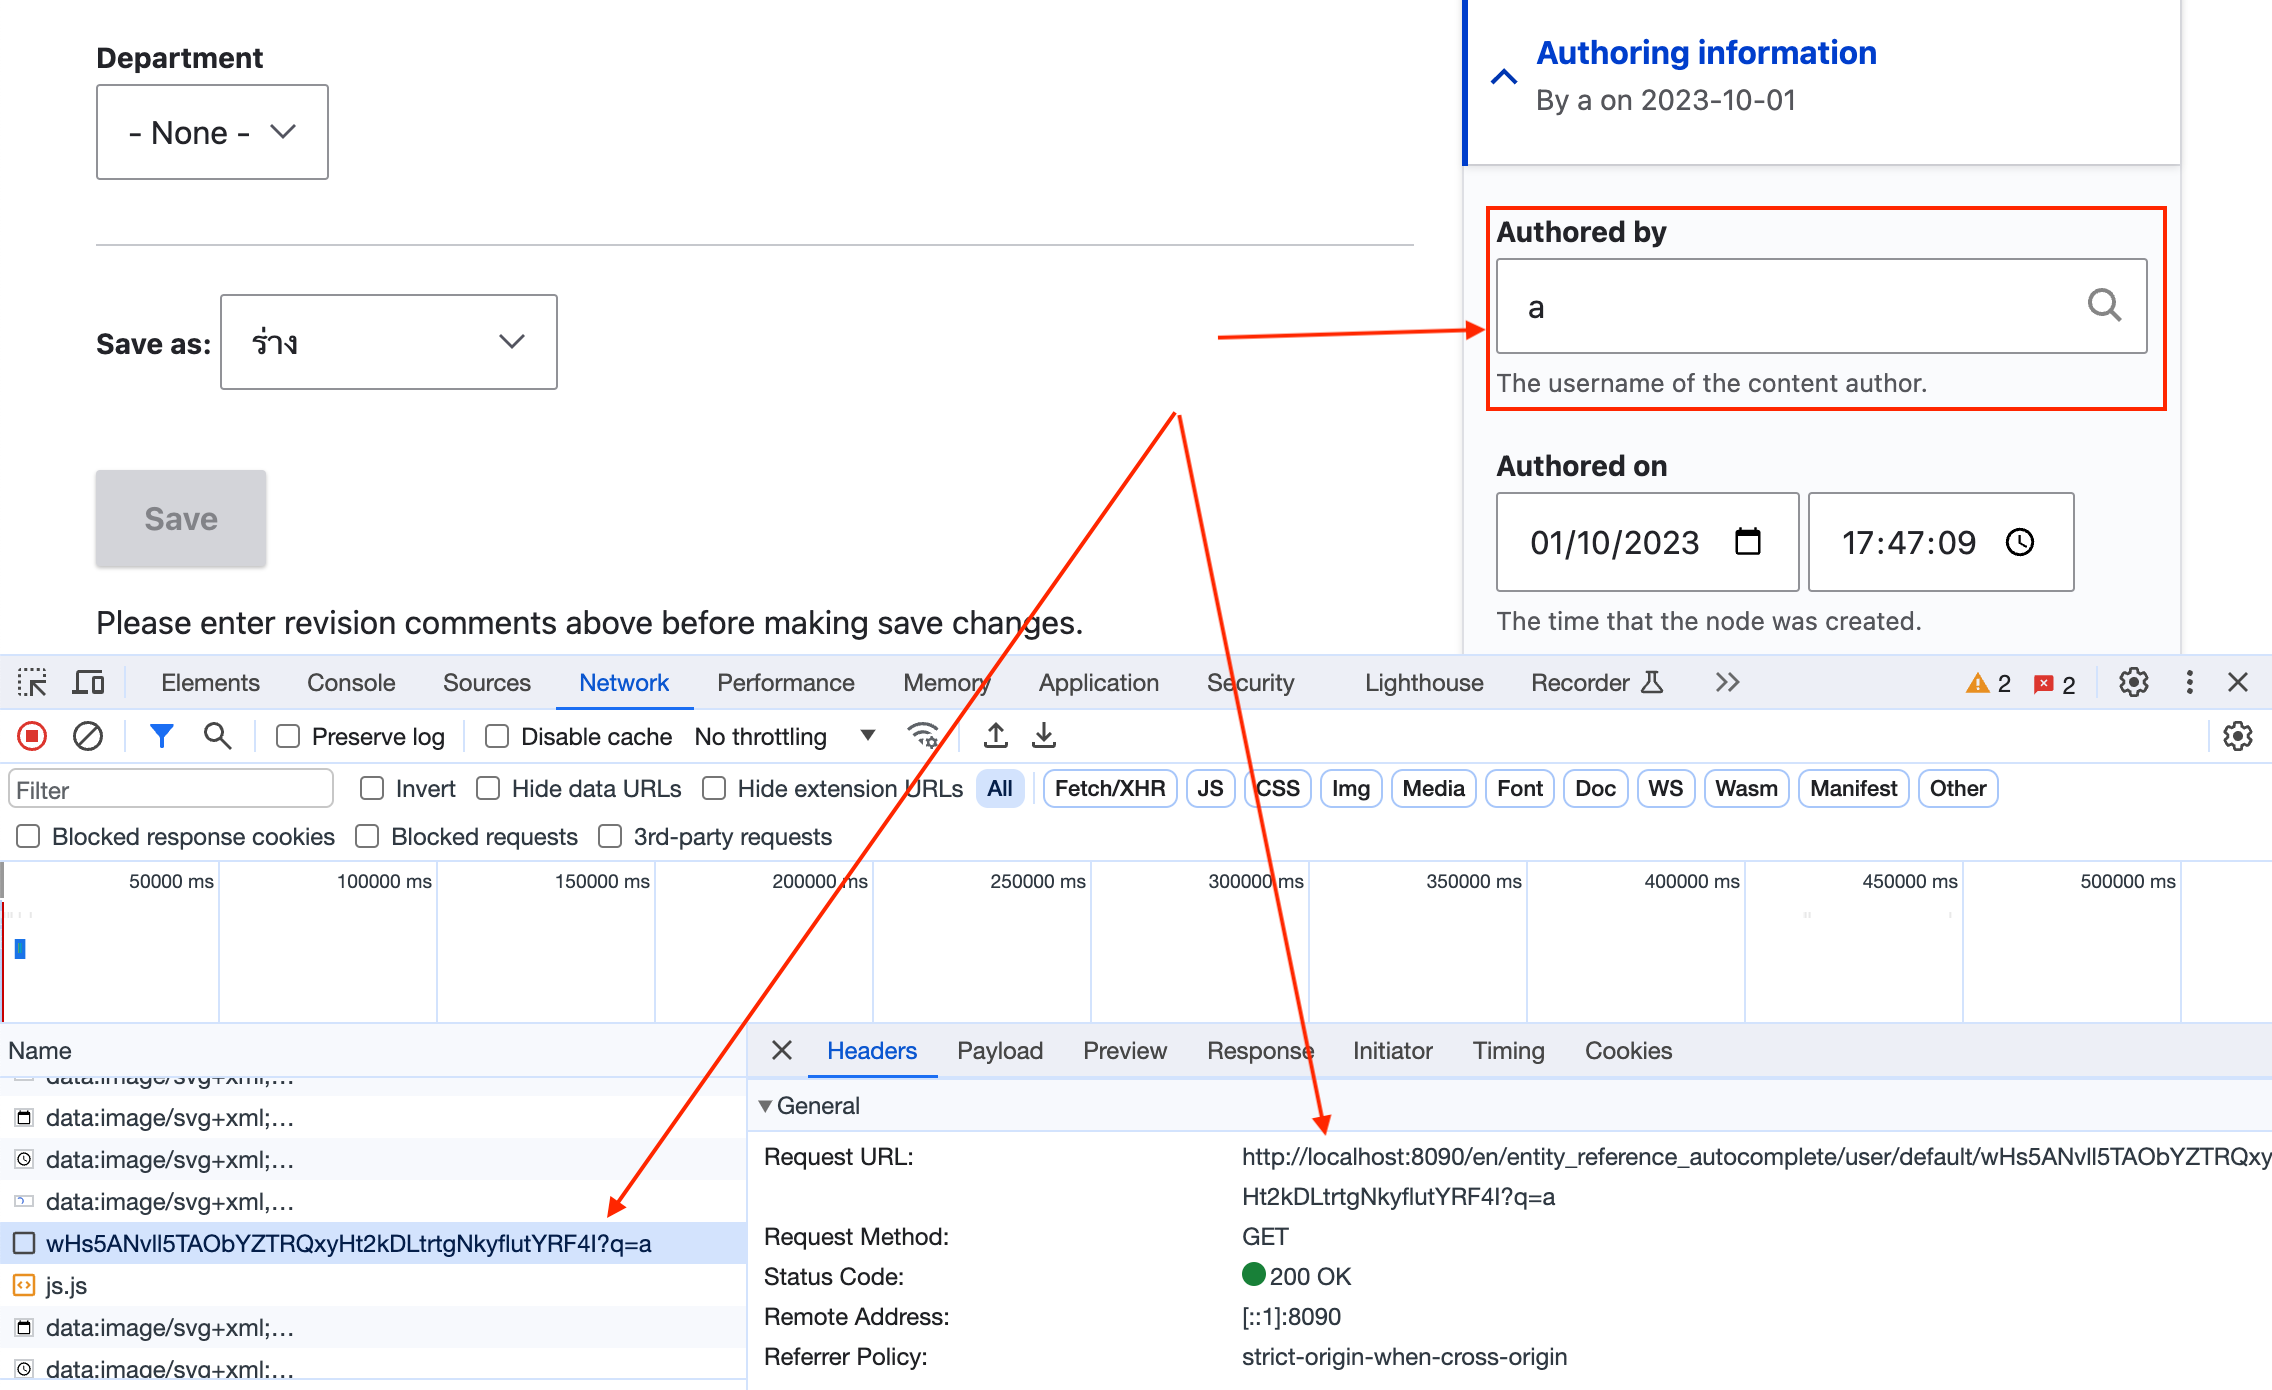The image size is (2272, 1390).
Task: Toggle device toolbar icon
Action: (89, 683)
